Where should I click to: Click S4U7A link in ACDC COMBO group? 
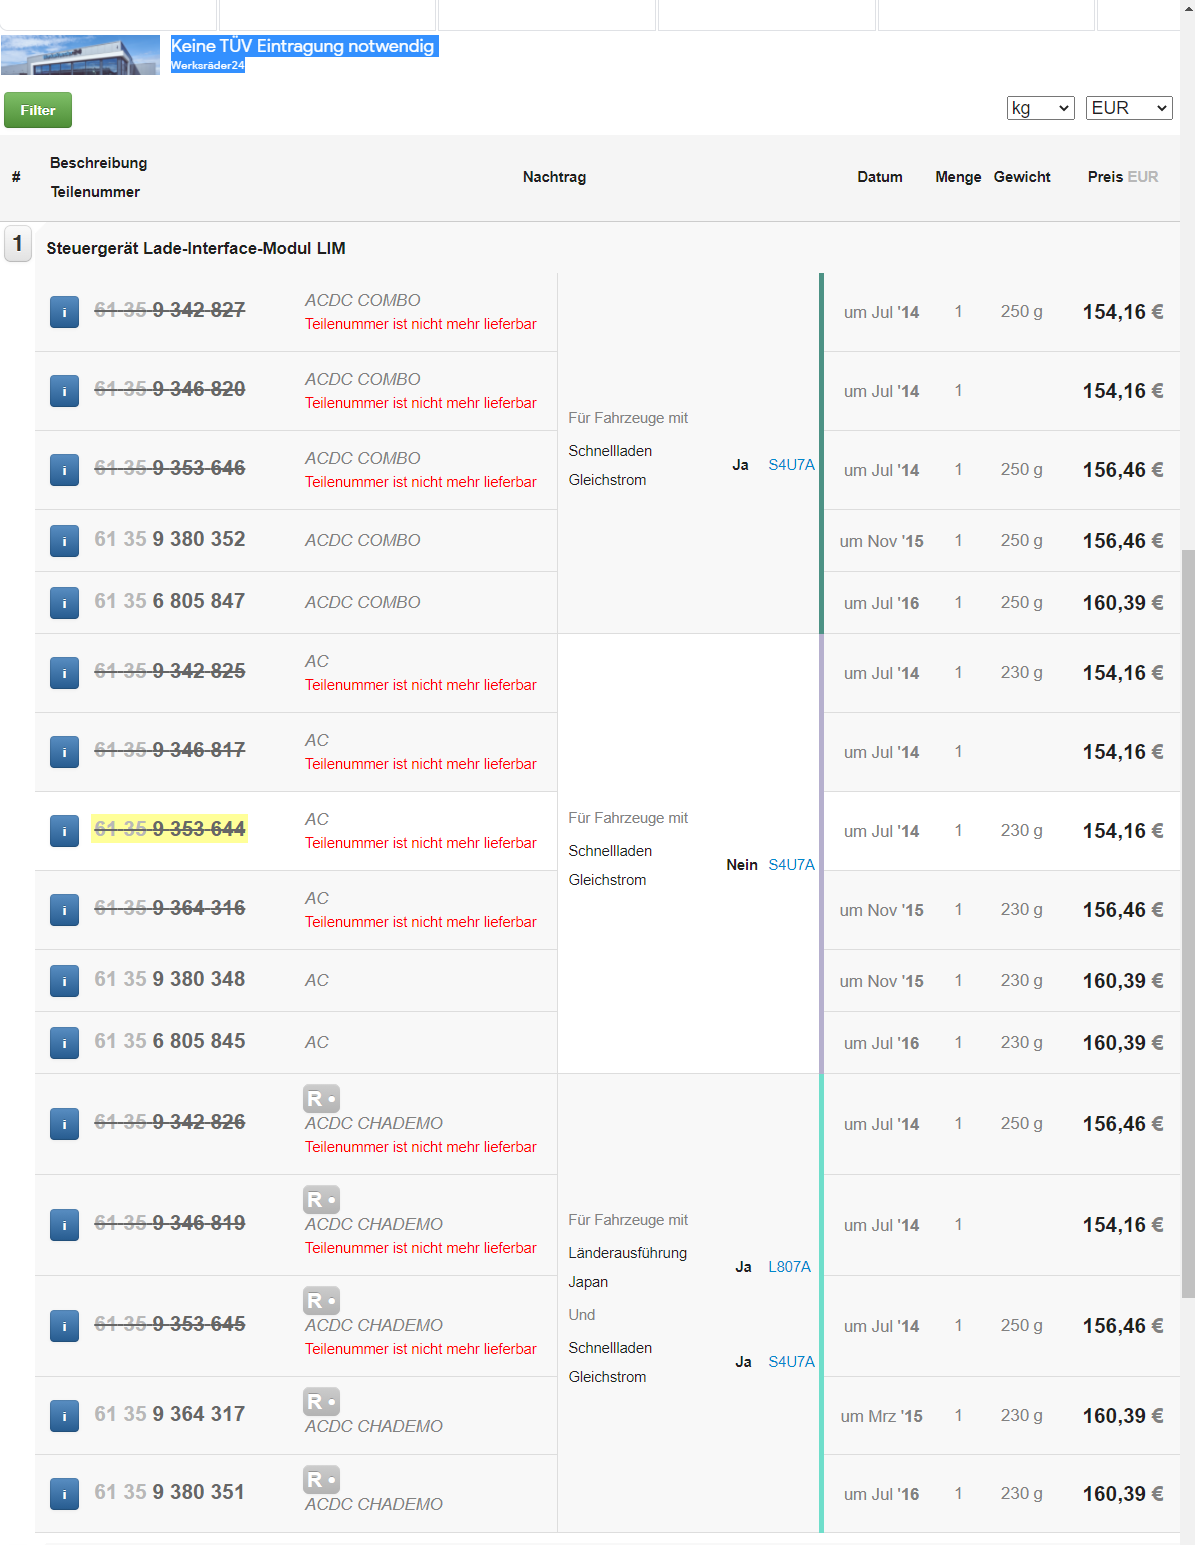pyautogui.click(x=791, y=465)
